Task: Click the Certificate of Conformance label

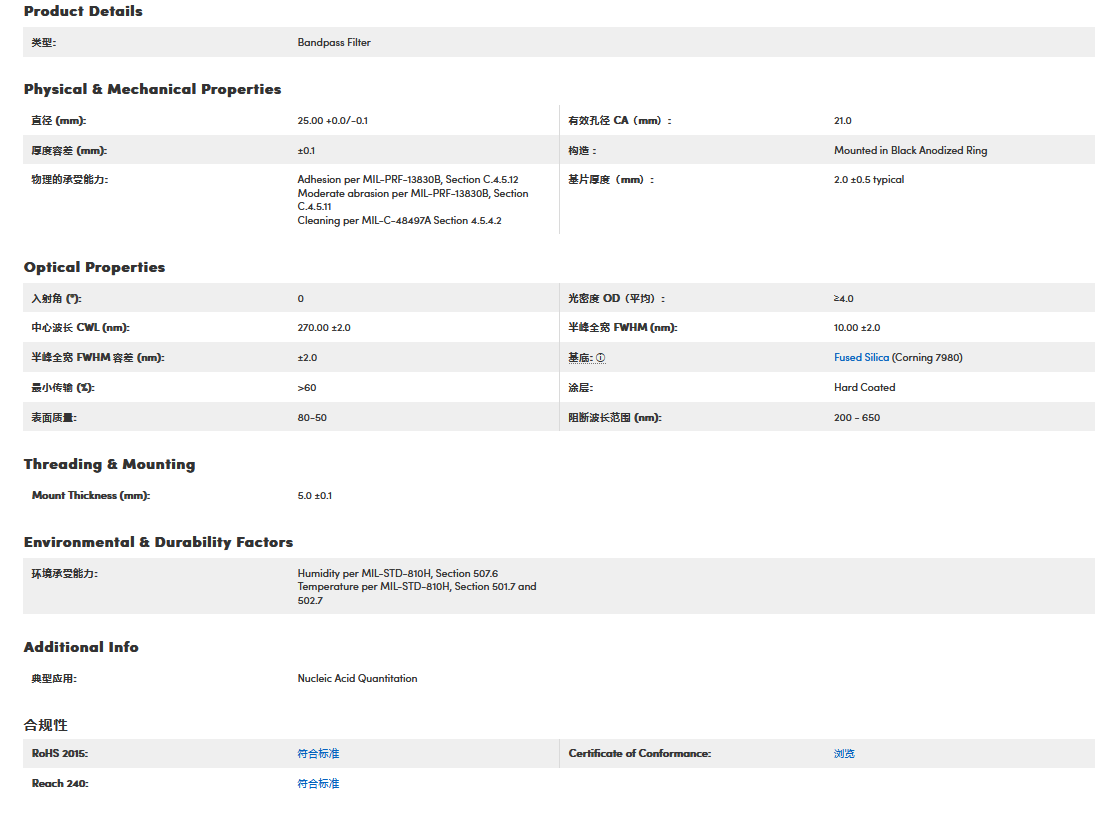Action: pos(639,754)
